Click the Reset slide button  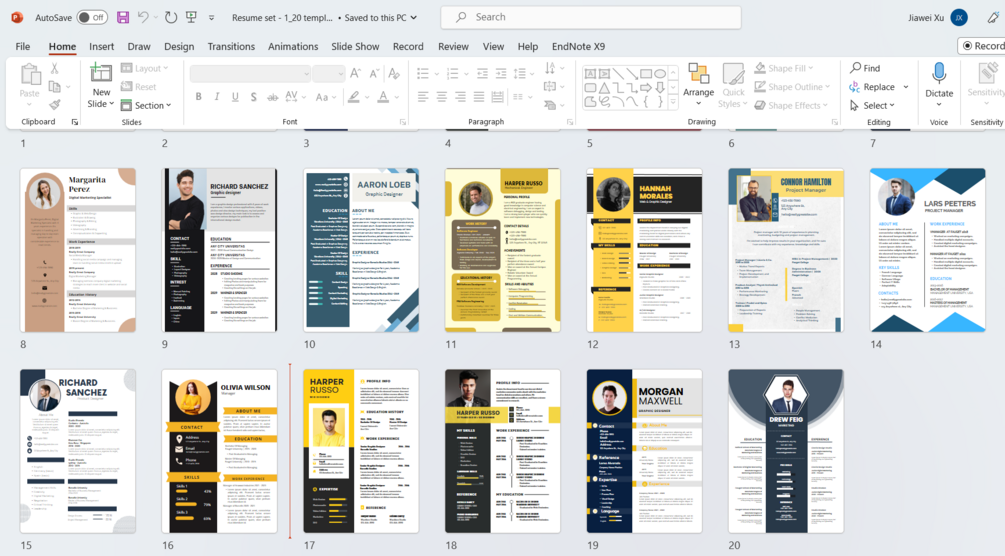click(138, 87)
